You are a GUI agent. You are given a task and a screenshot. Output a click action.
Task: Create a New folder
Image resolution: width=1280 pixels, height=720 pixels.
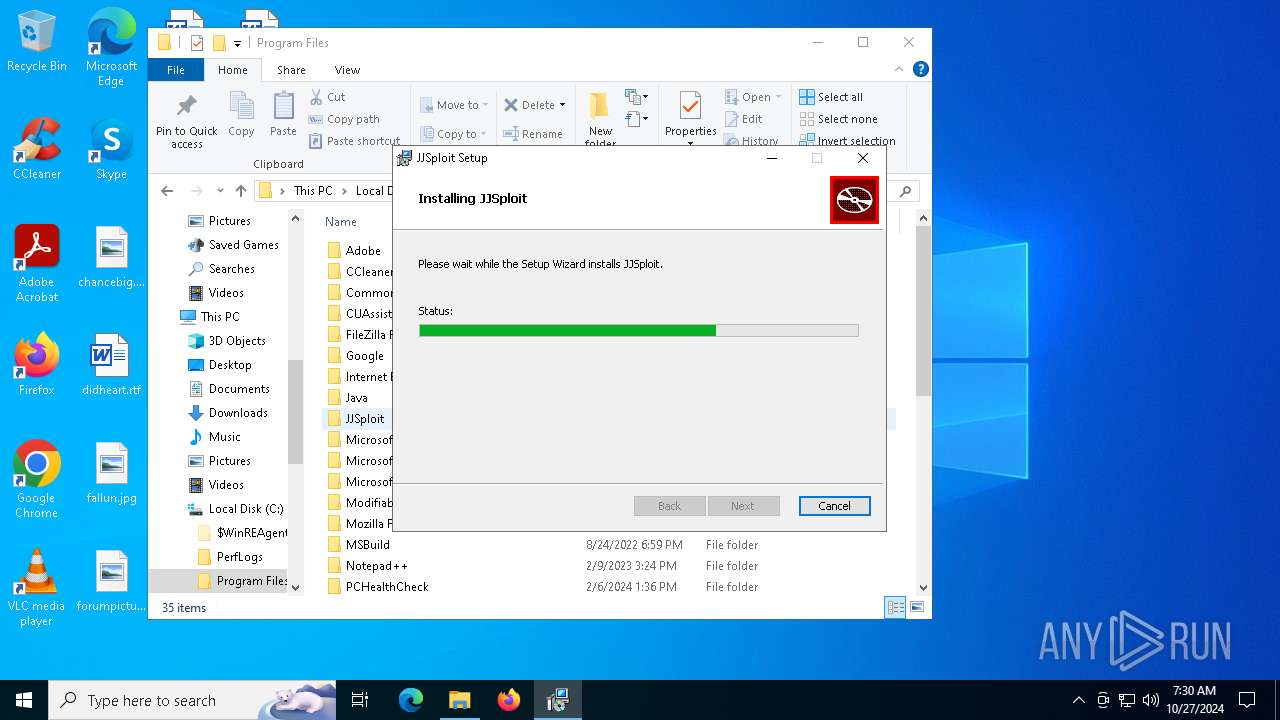click(600, 120)
